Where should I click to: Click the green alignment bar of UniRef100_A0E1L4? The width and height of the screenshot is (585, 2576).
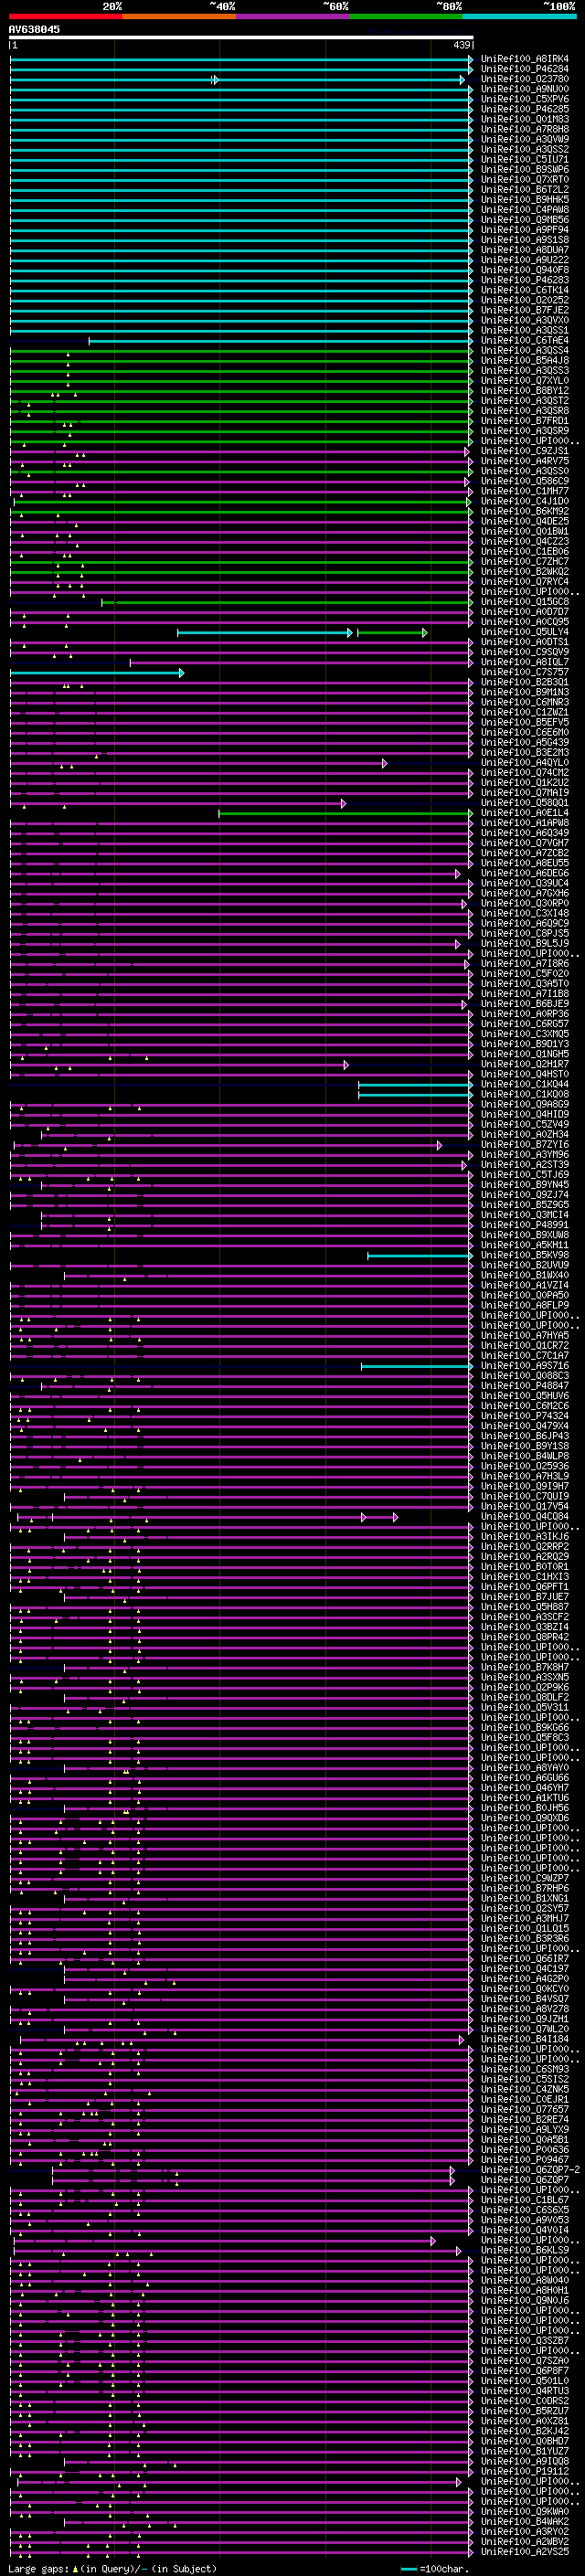[346, 813]
